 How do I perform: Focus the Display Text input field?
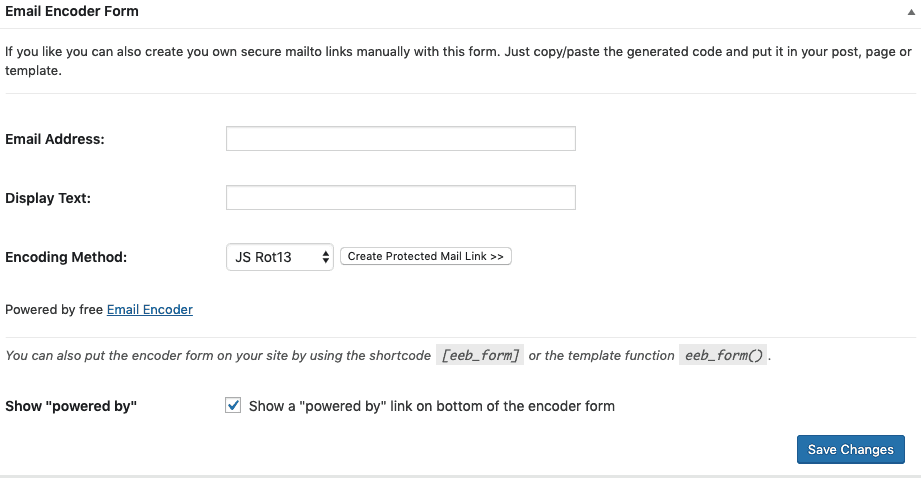pos(401,197)
